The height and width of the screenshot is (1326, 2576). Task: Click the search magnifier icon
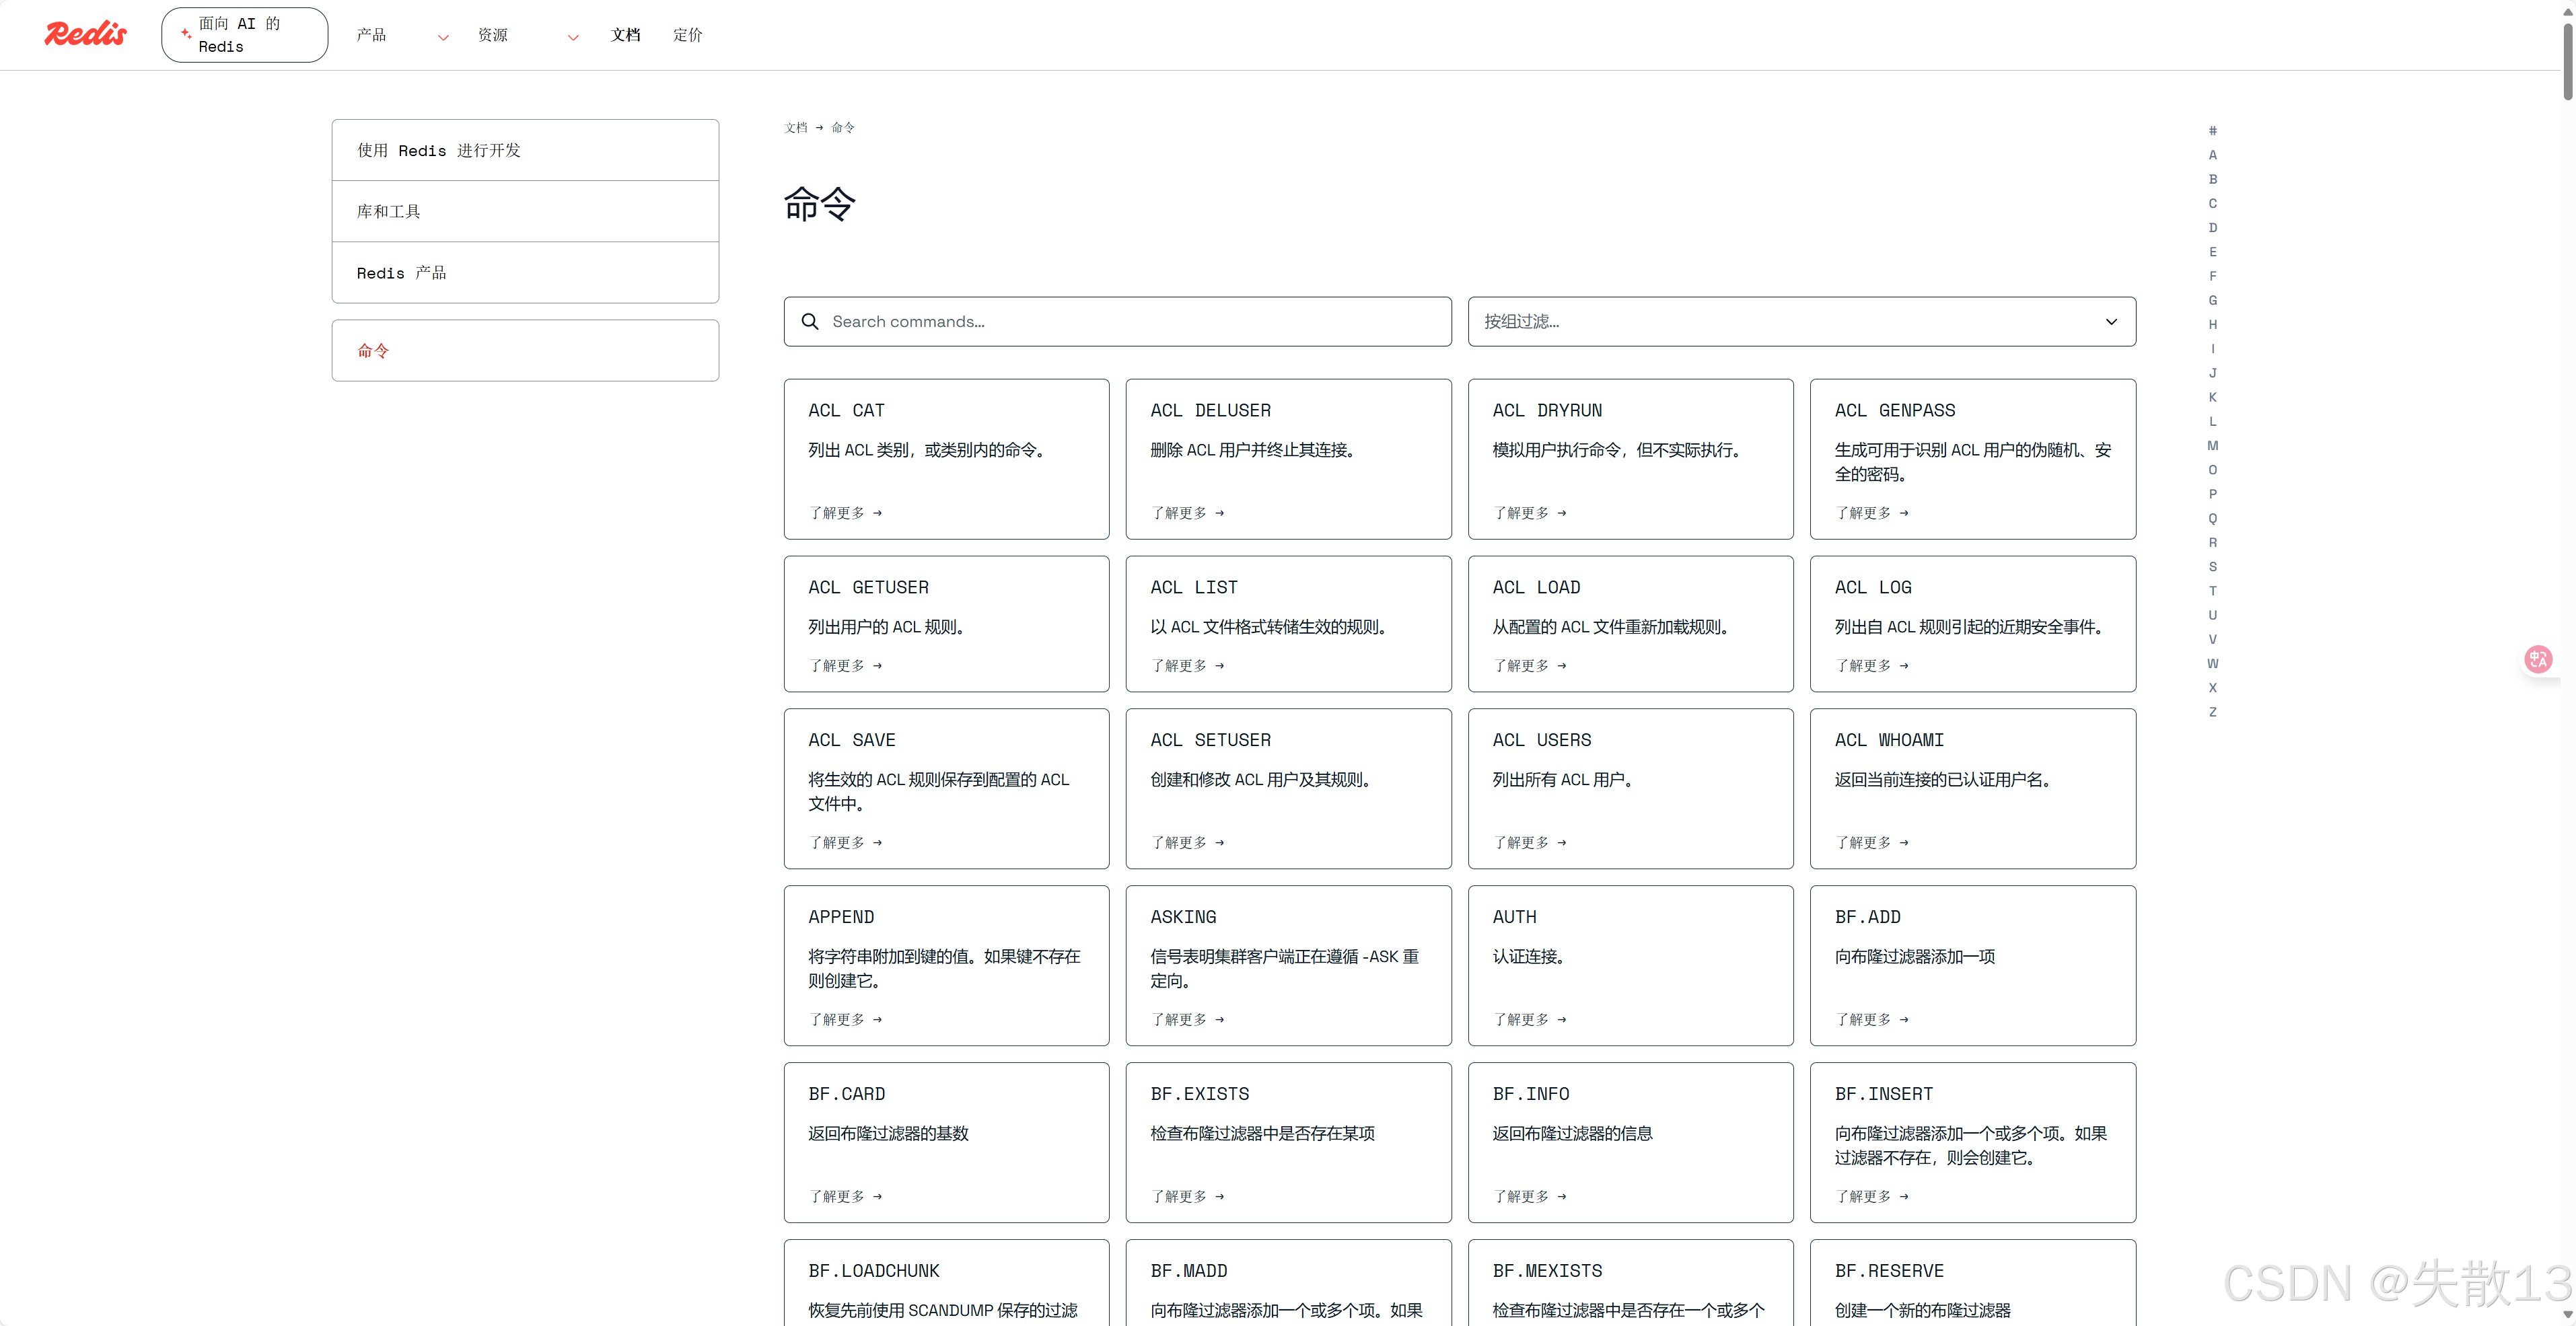coord(810,321)
